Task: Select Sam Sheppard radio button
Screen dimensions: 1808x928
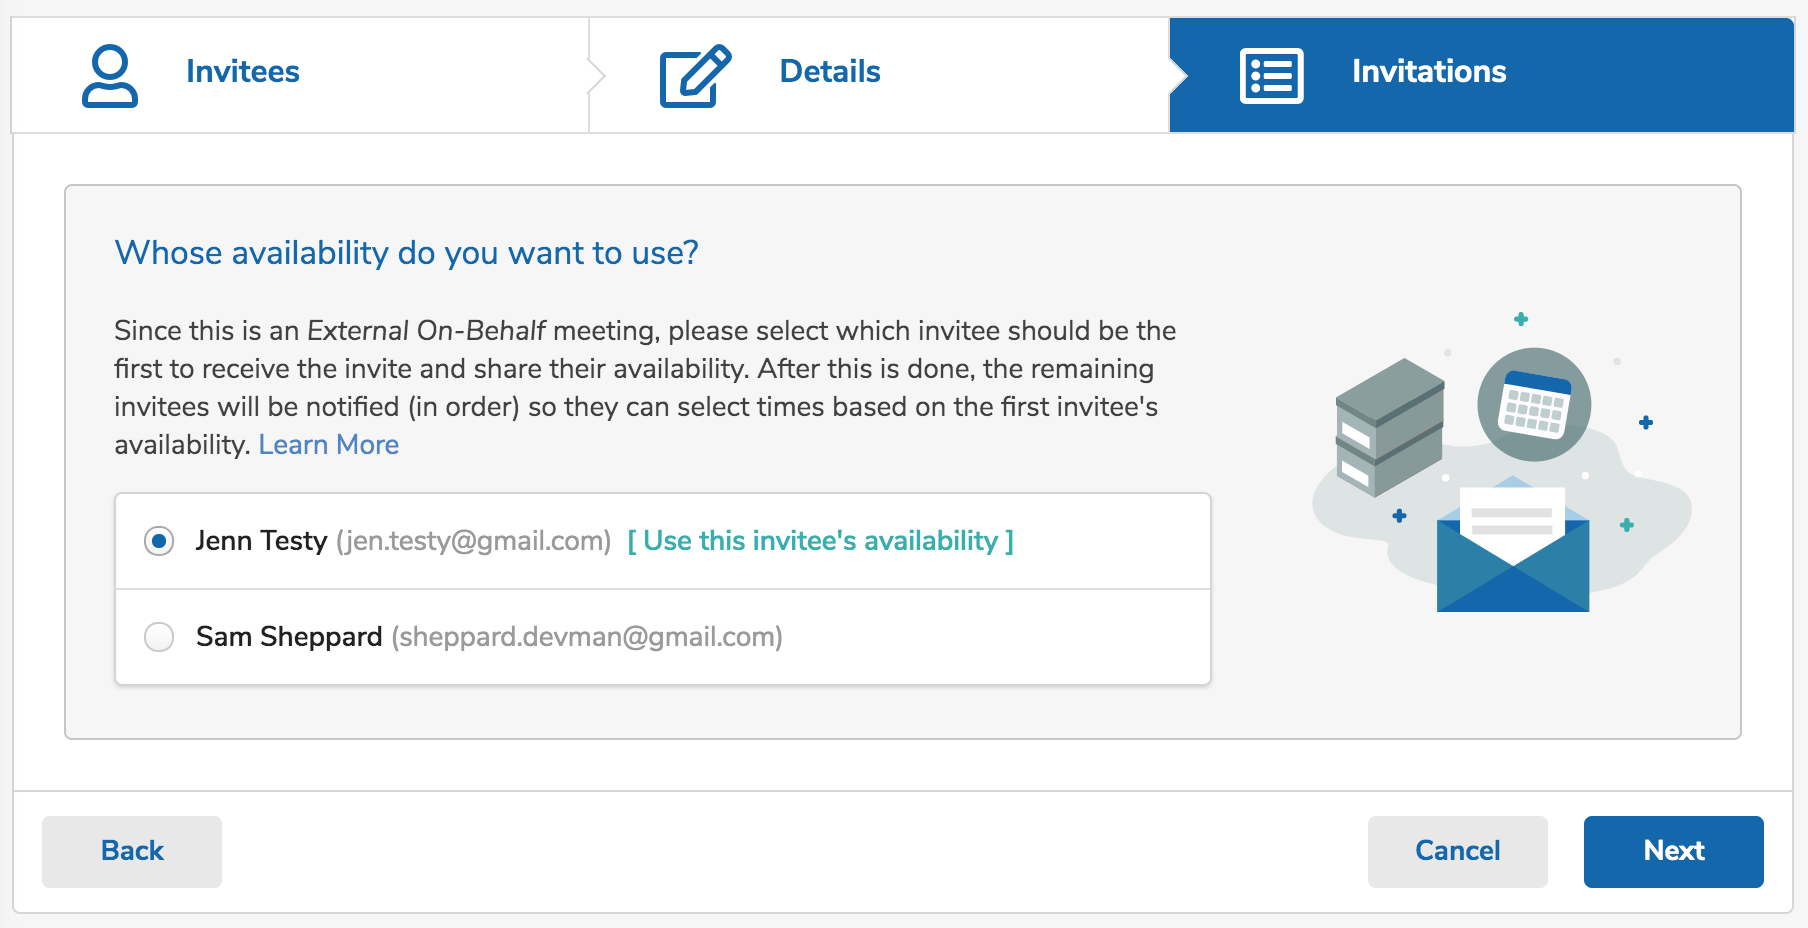Action: pyautogui.click(x=159, y=637)
